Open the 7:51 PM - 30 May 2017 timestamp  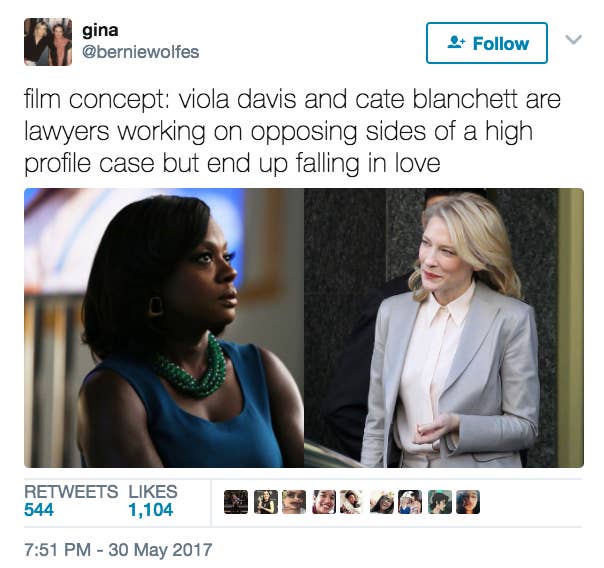(118, 549)
